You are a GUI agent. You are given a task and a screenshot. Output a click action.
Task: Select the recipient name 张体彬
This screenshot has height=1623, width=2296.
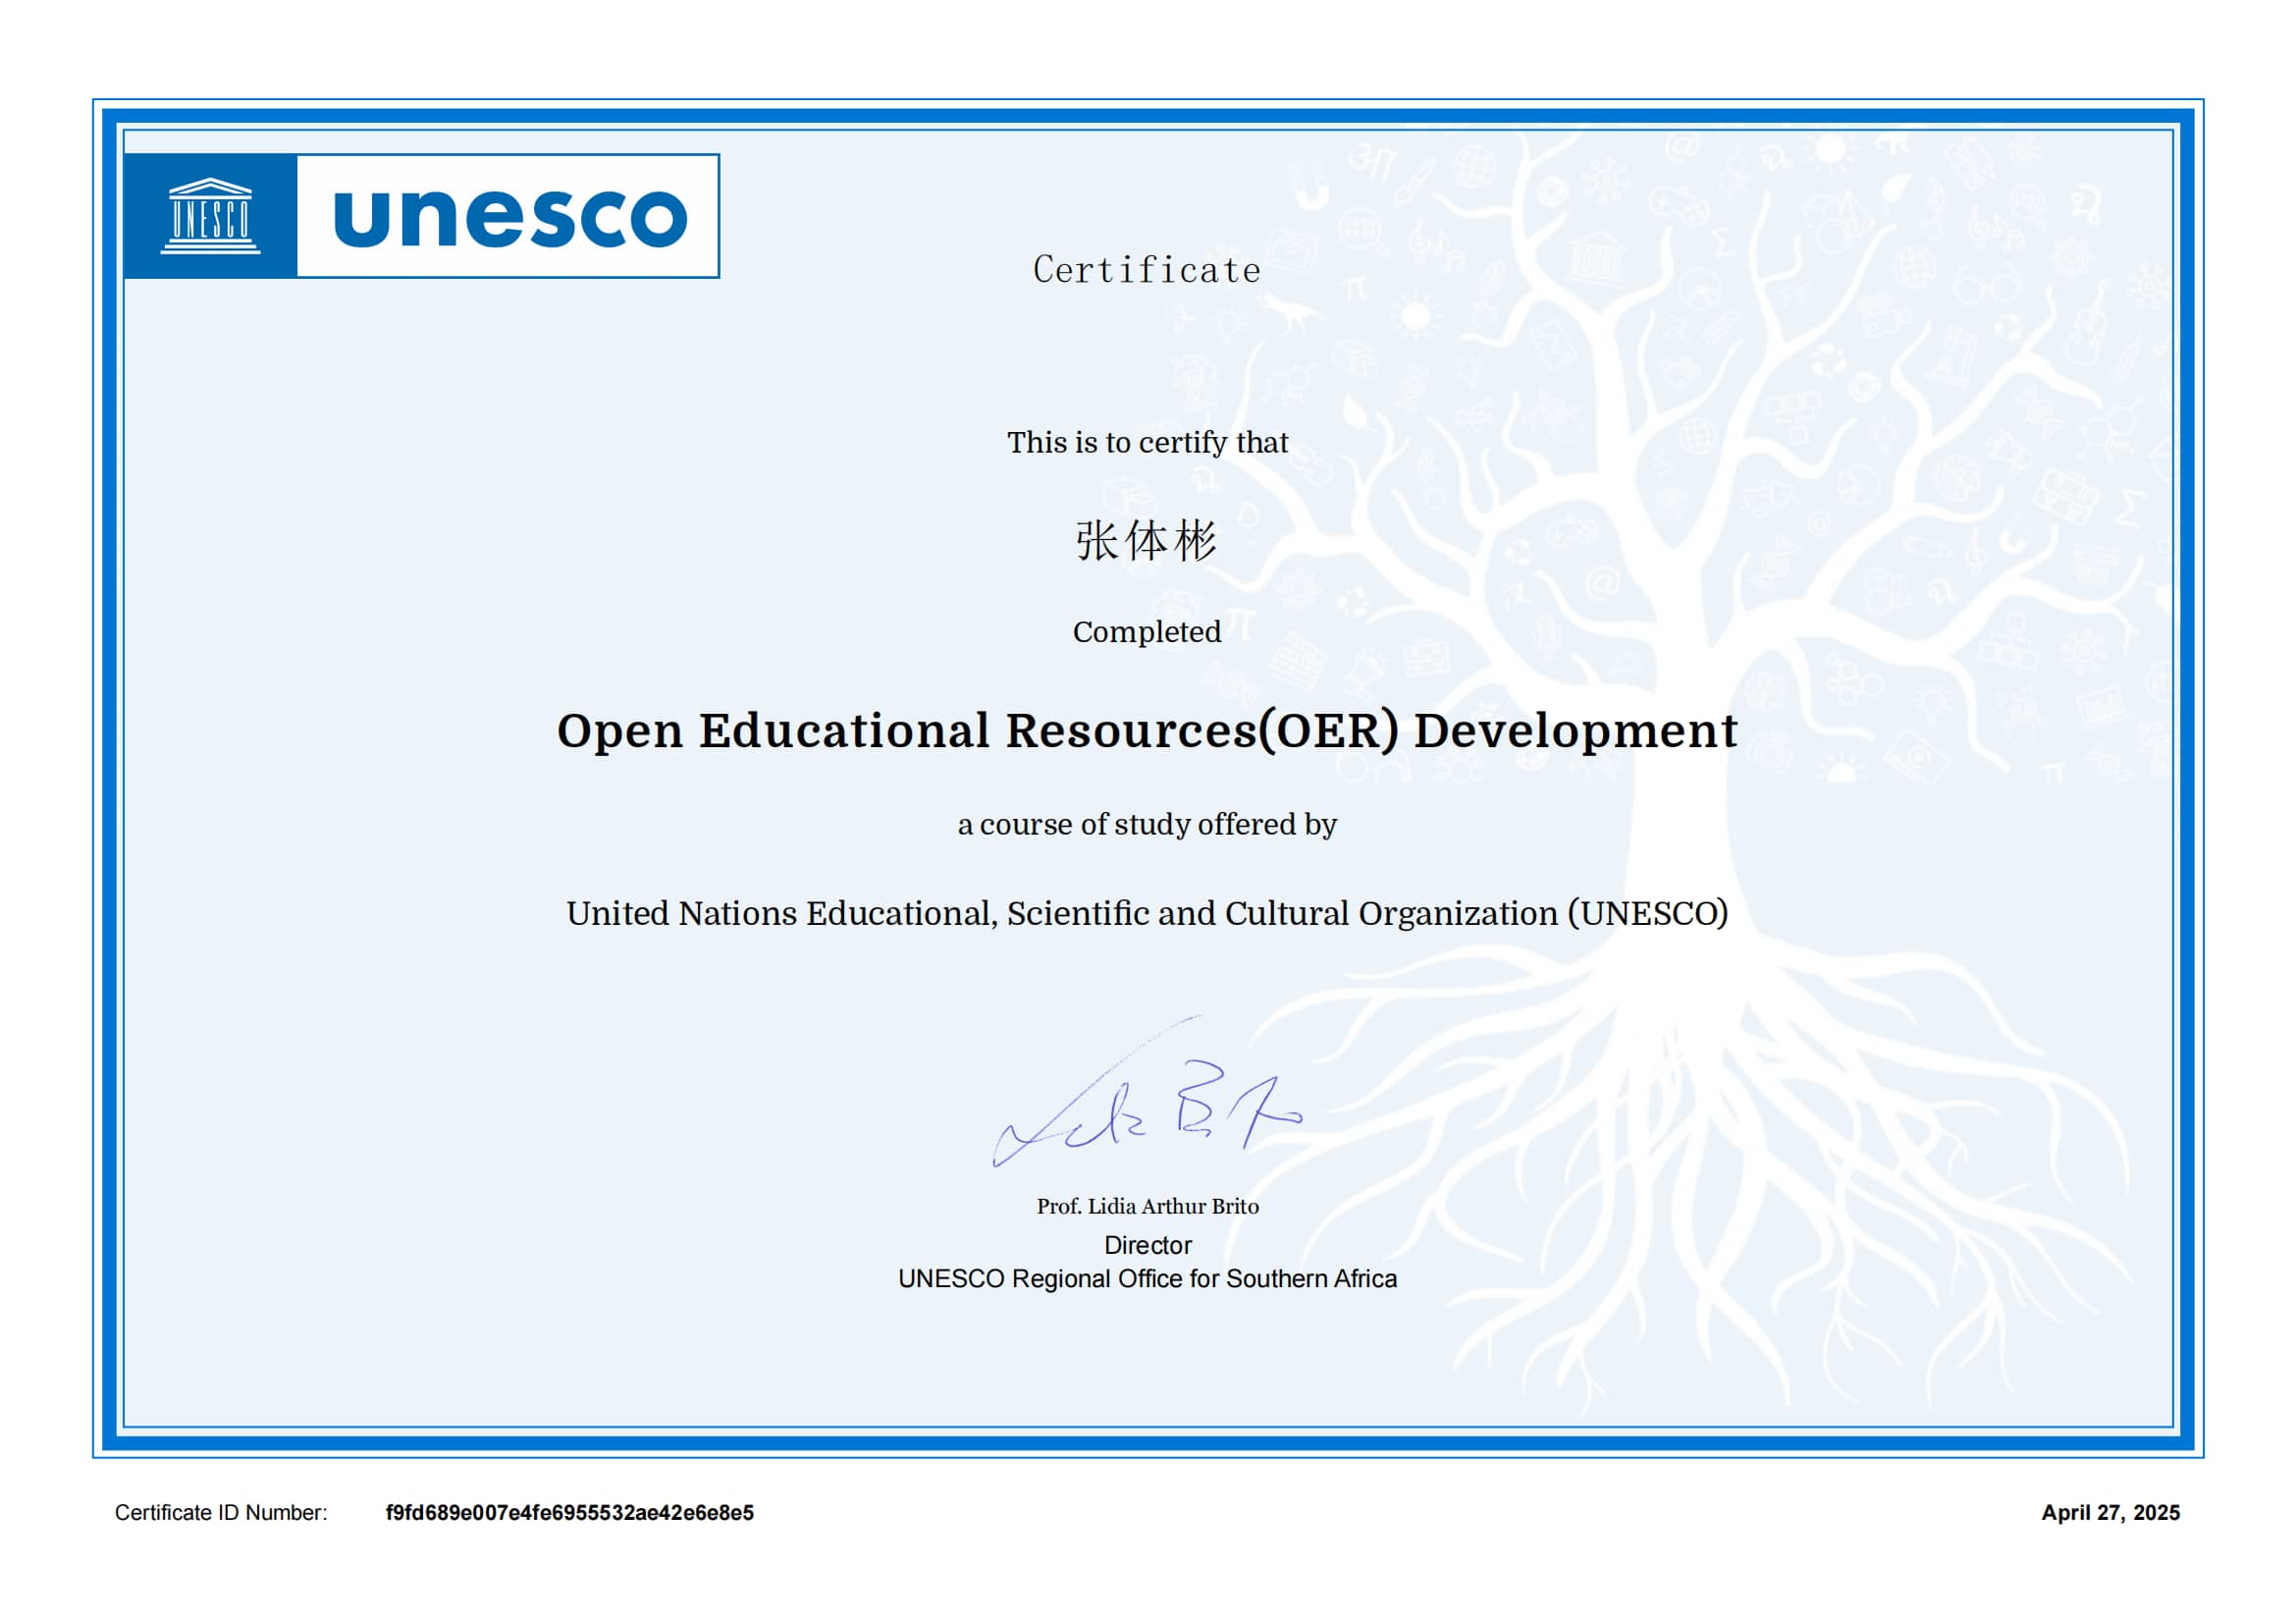pos(1146,541)
